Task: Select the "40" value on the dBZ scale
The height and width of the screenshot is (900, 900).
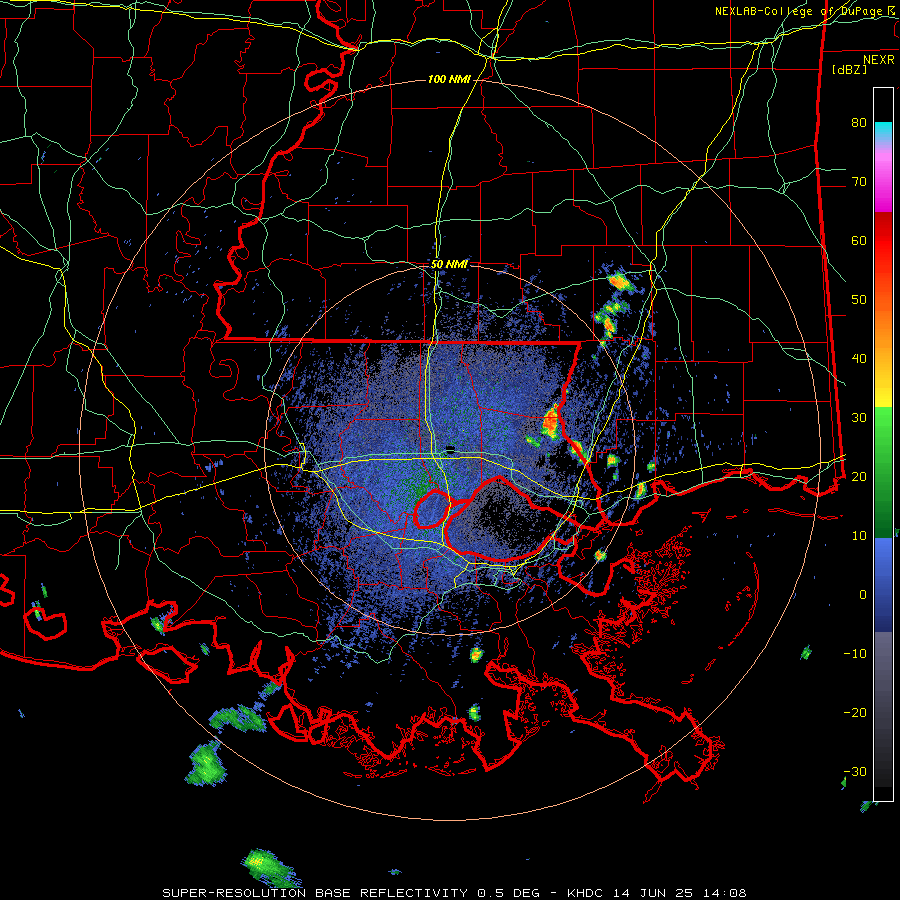Action: click(859, 359)
